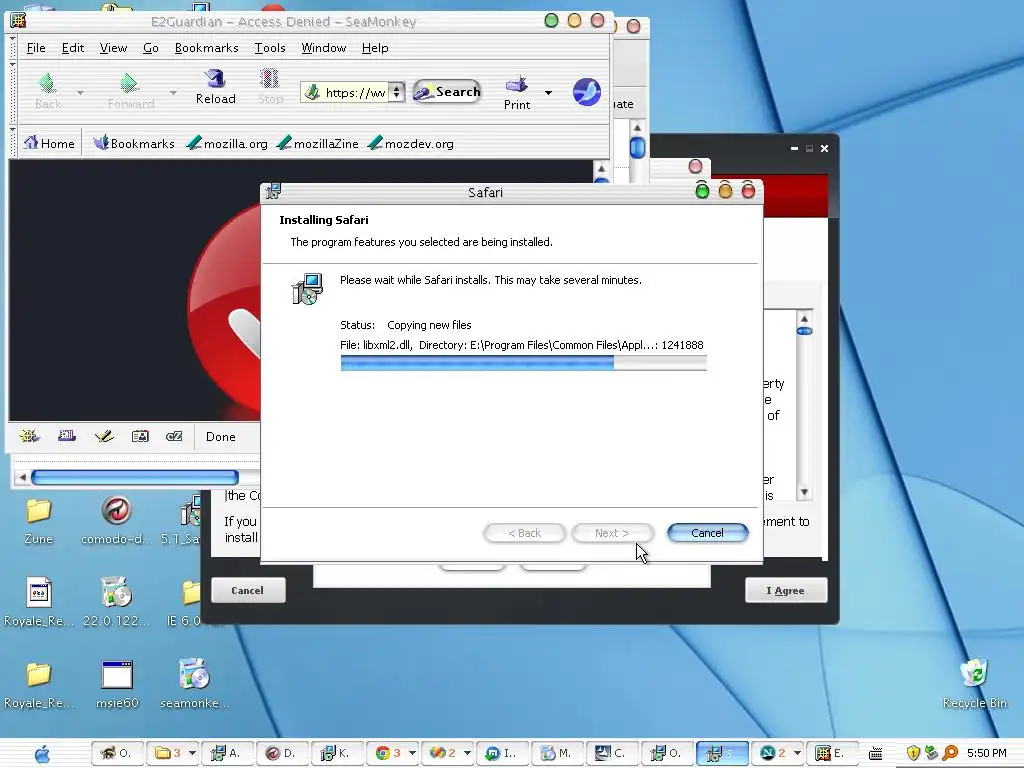Cancel the Safari installation

click(707, 533)
